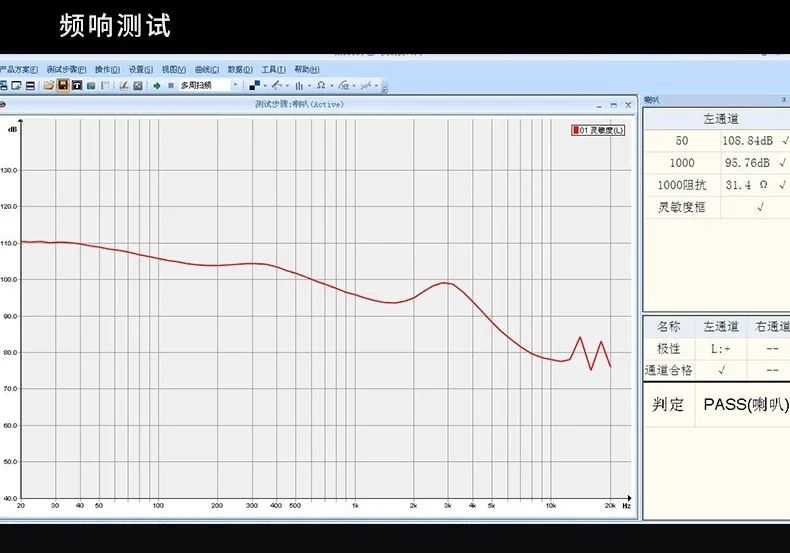
Task: Open the 操作(O) menu
Action: point(107,70)
